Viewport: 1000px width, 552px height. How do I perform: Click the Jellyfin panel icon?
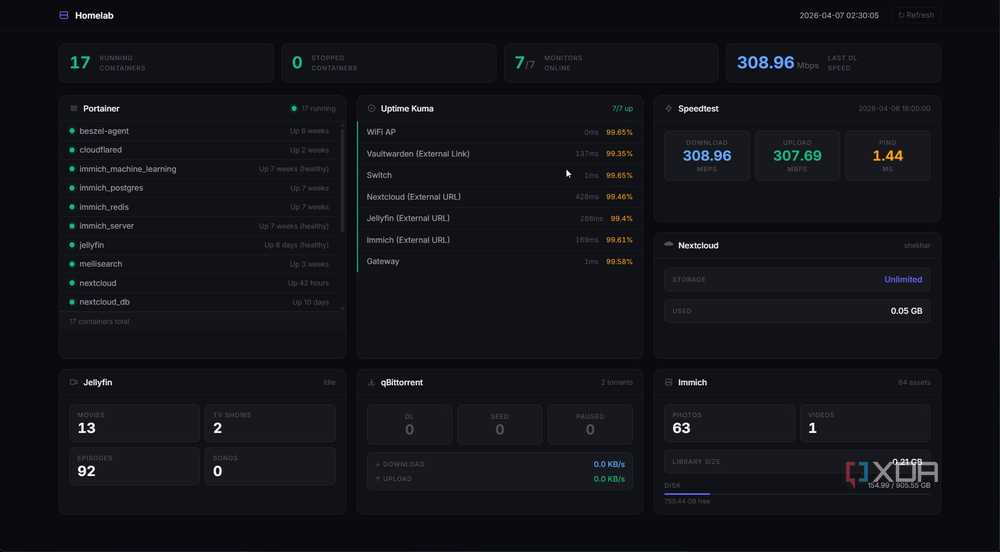tap(73, 382)
